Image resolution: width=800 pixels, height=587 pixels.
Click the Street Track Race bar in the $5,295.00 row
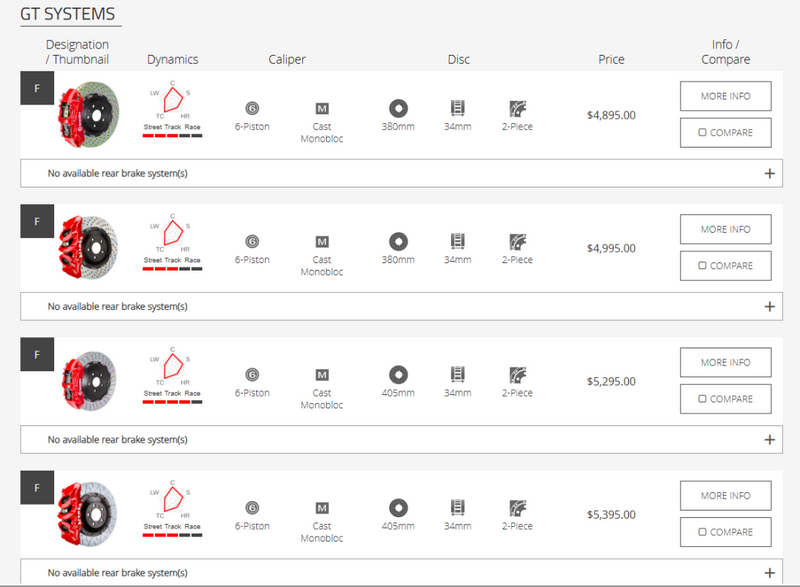pyautogui.click(x=172, y=400)
